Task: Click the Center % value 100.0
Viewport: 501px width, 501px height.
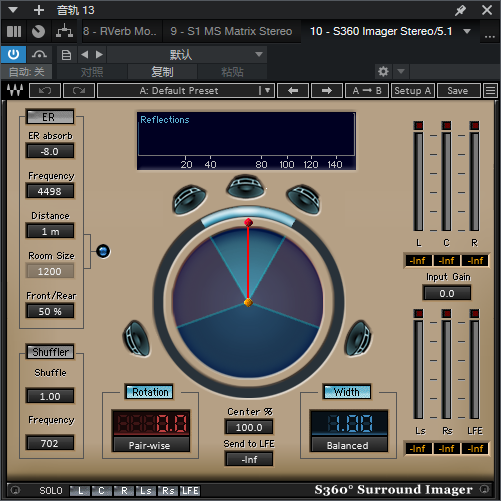Action: (249, 427)
